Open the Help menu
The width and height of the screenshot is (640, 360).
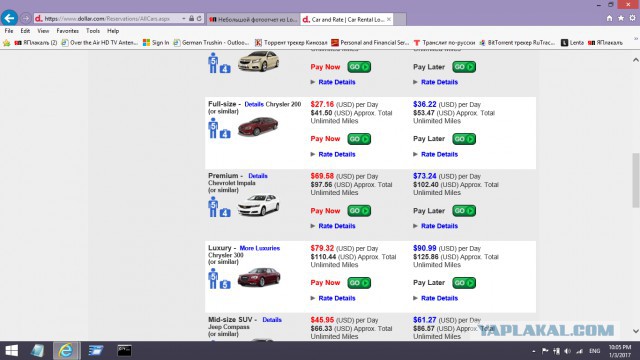(x=113, y=31)
